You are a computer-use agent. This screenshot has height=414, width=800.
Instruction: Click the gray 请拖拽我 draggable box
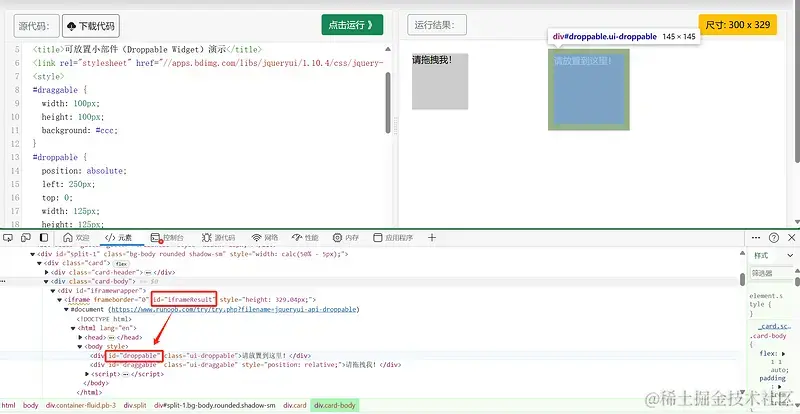coord(440,82)
